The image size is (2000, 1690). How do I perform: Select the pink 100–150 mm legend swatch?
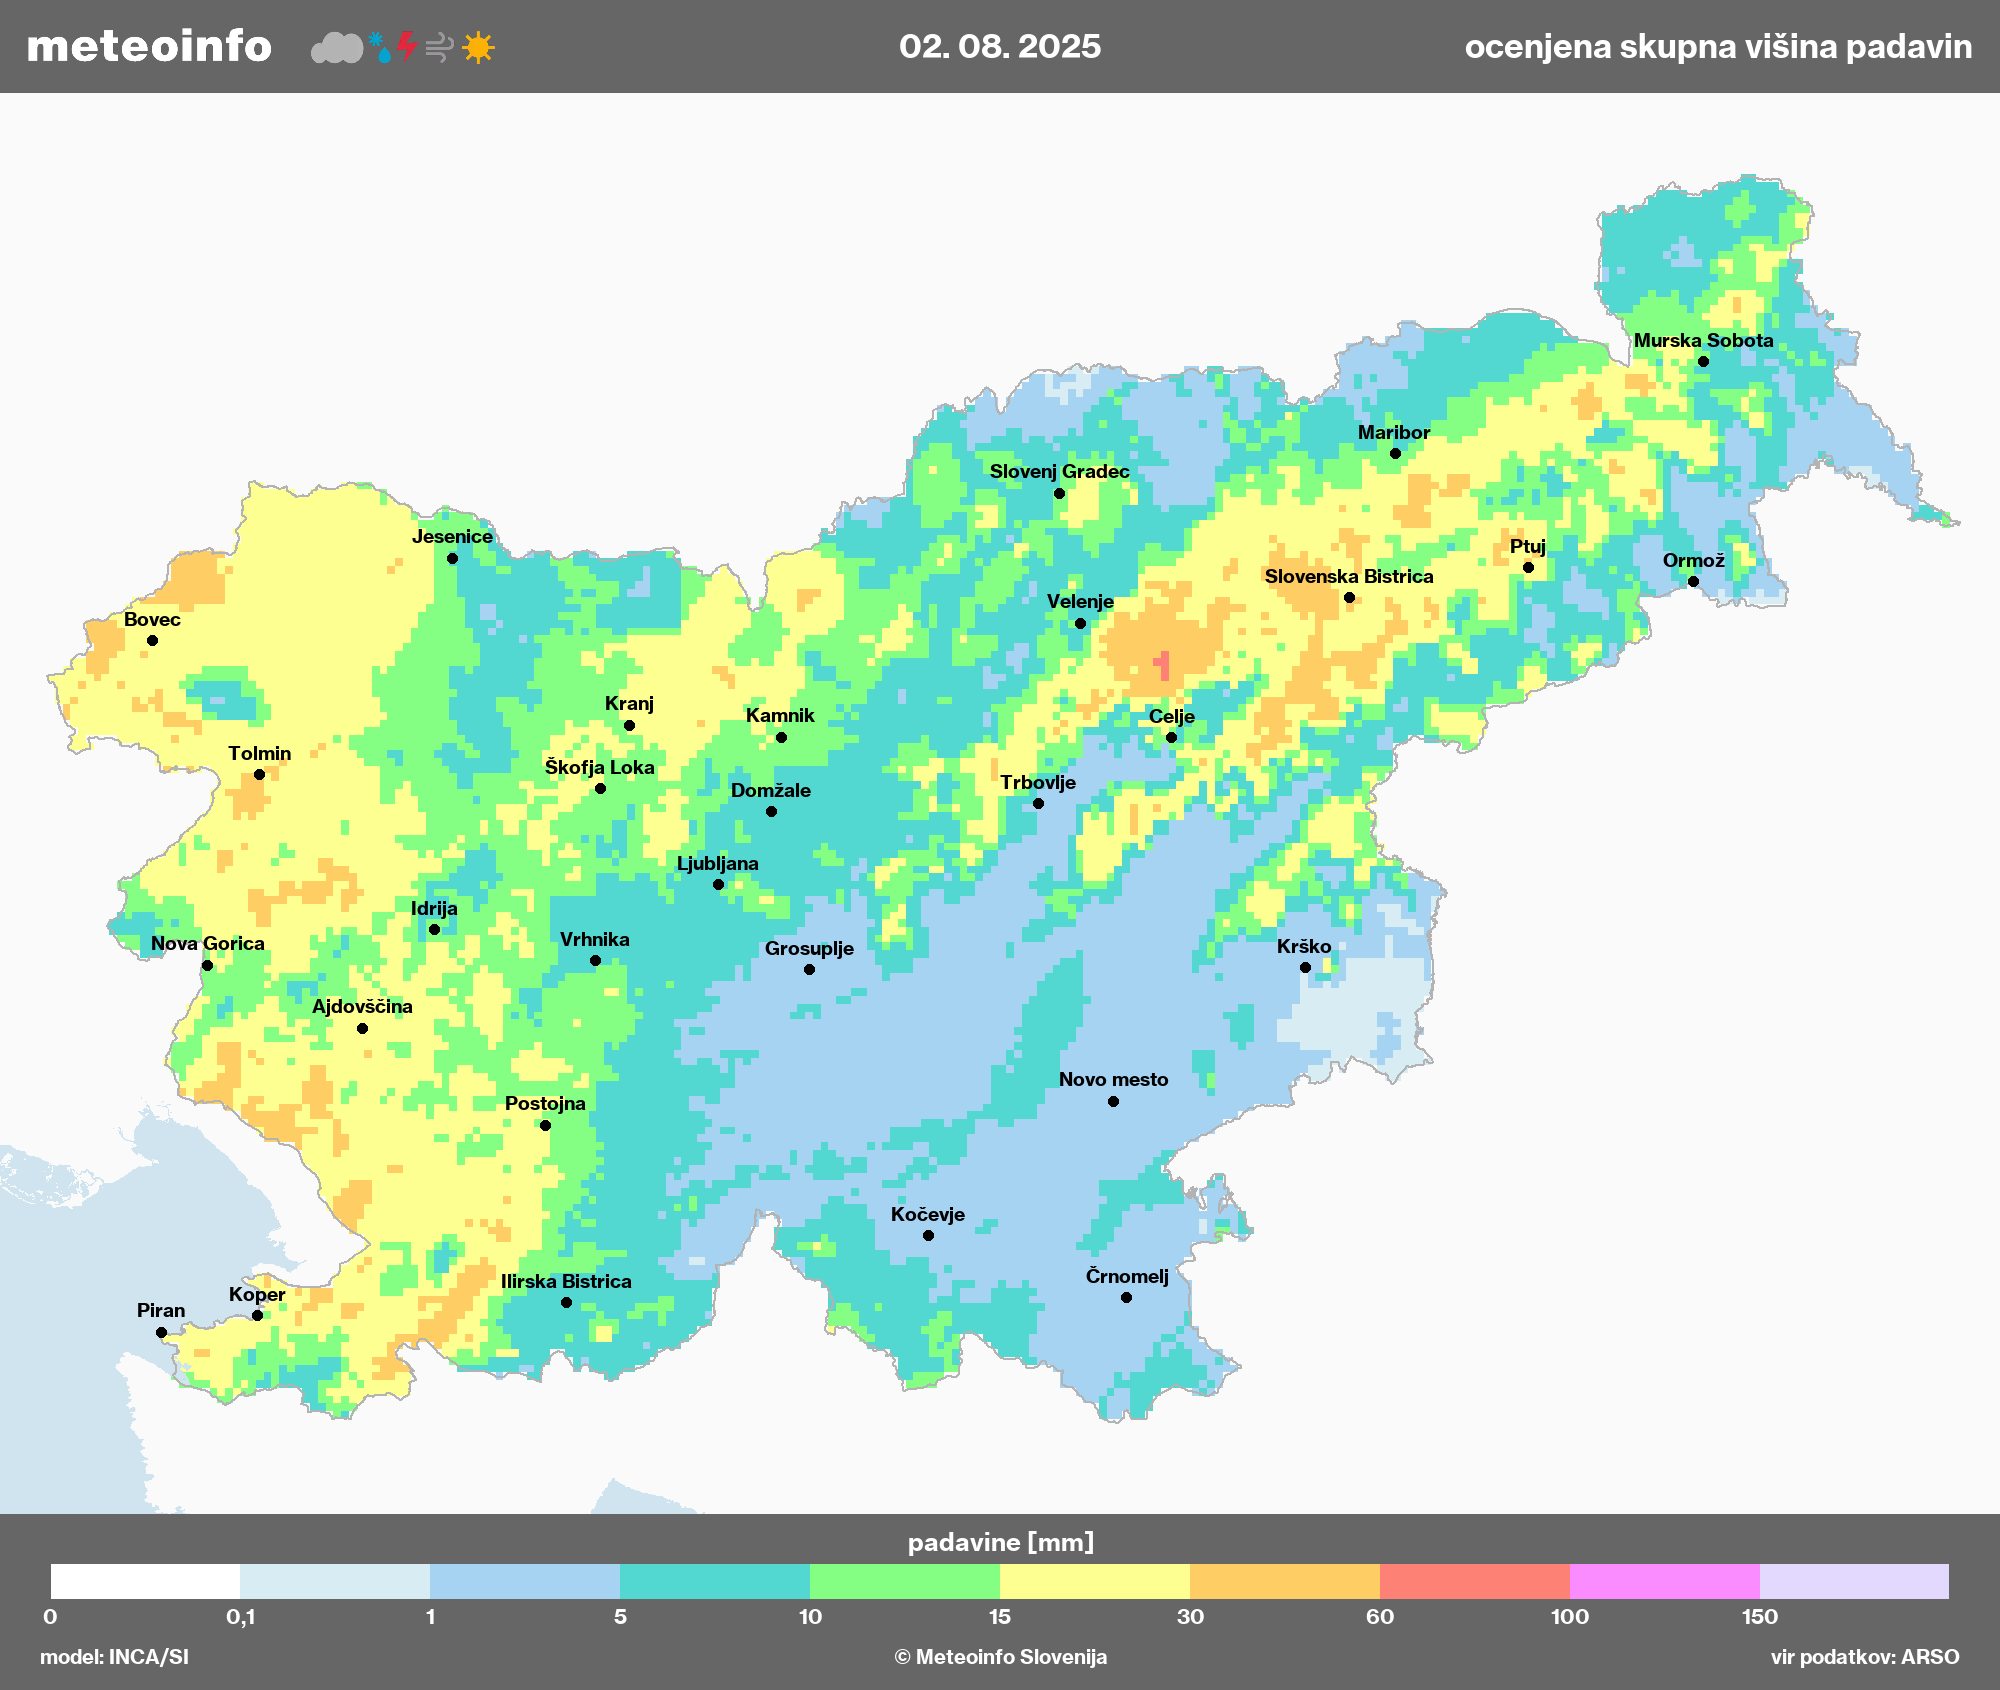click(x=1664, y=1581)
